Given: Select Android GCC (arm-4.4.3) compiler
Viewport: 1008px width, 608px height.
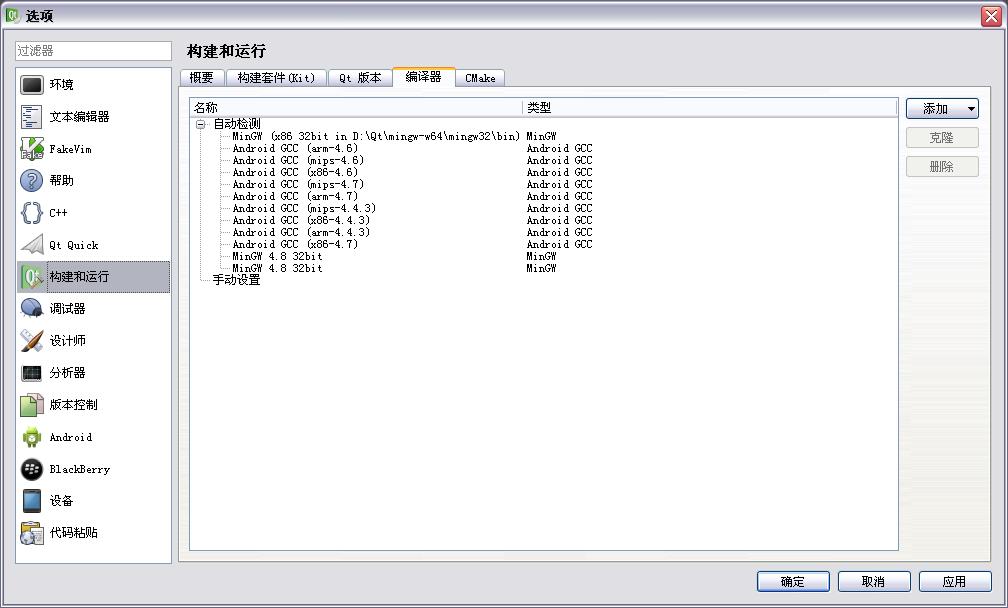Looking at the screenshot, I should (x=302, y=233).
